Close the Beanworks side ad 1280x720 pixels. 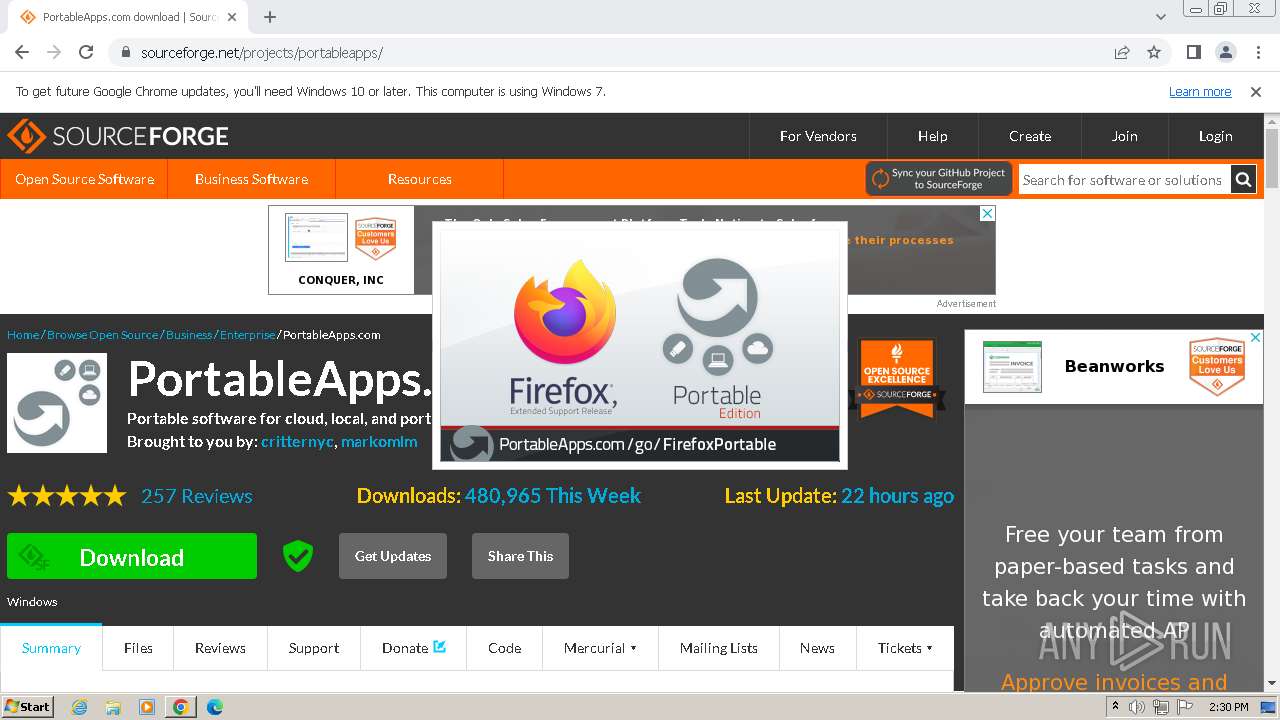click(1255, 338)
